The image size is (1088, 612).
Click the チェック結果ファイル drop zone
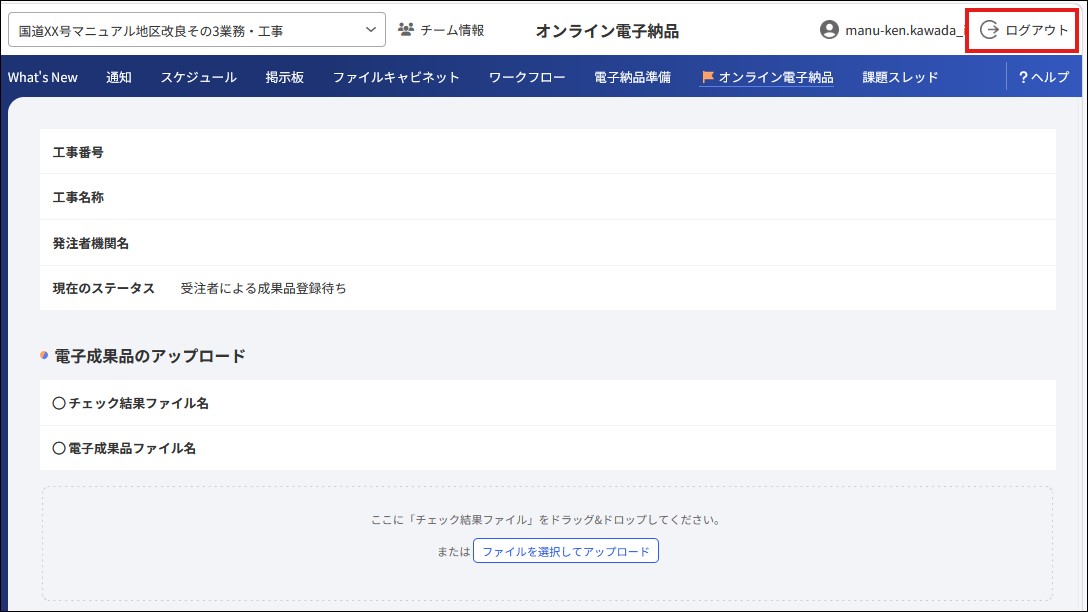click(x=547, y=543)
